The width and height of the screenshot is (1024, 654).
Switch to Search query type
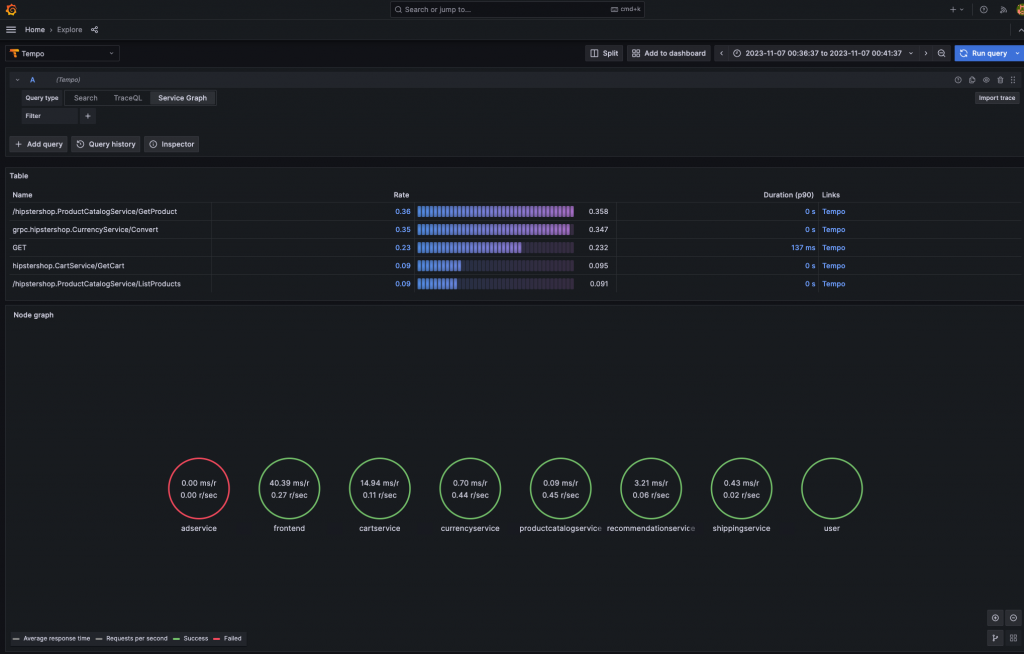(x=86, y=98)
